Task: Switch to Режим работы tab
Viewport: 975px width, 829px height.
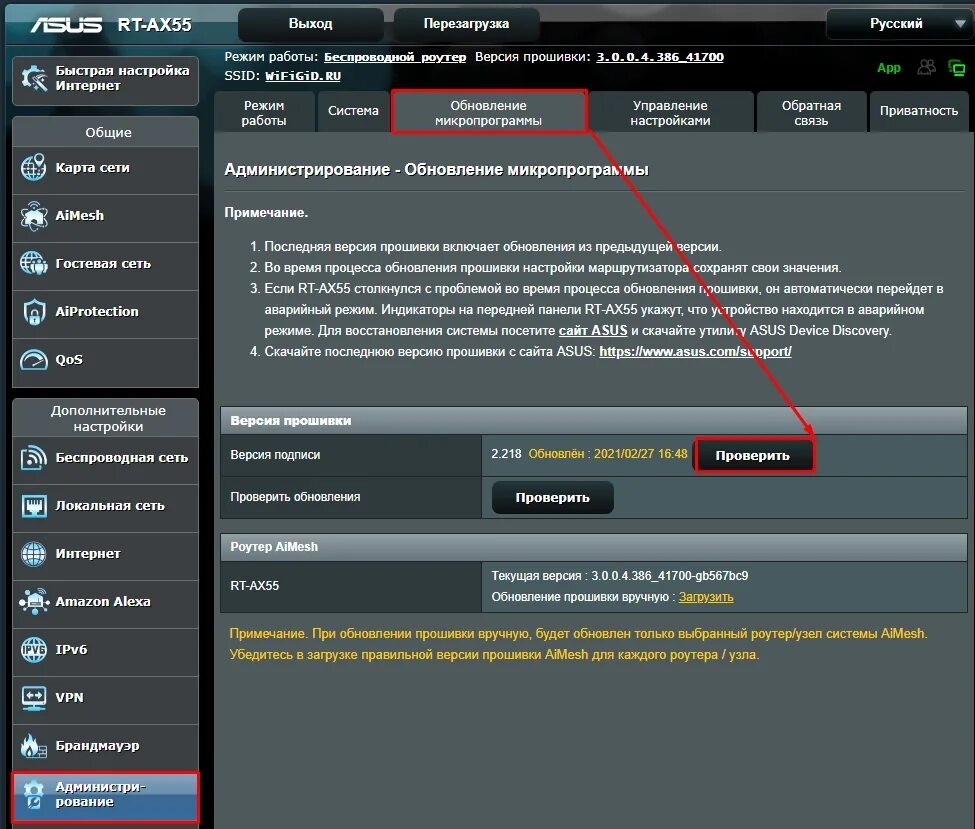Action: (264, 113)
